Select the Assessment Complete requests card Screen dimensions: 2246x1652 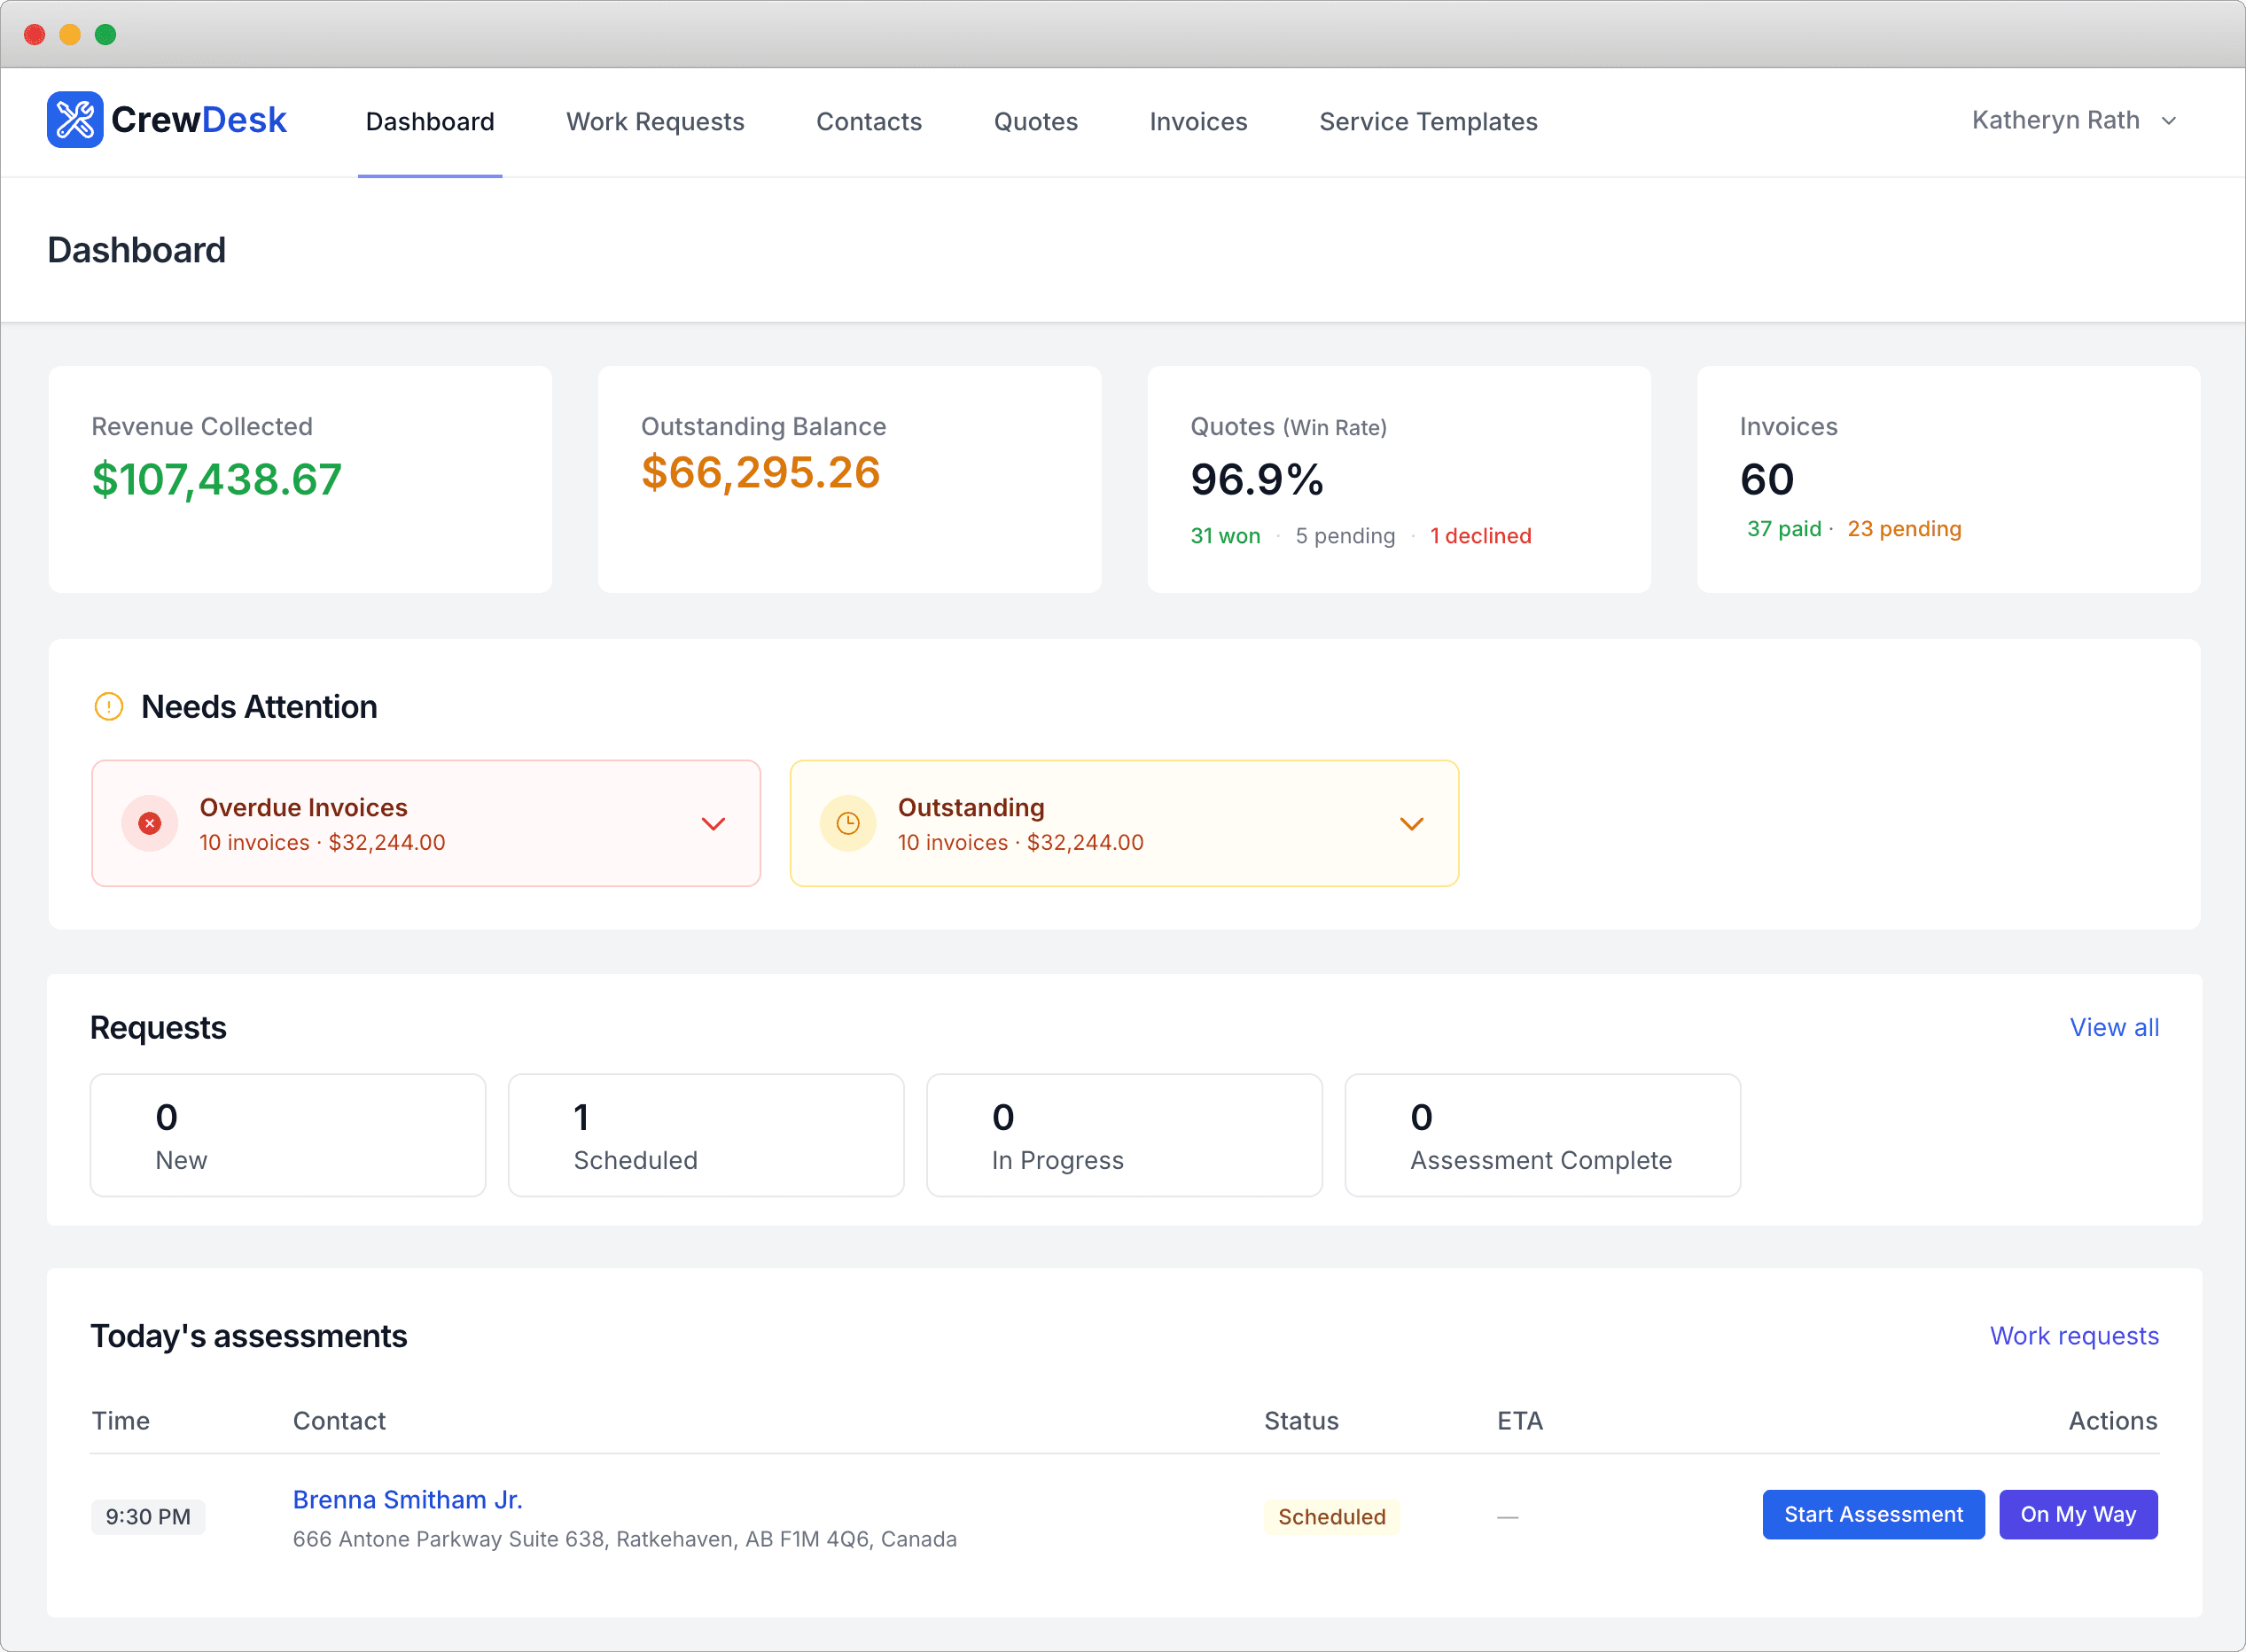click(1542, 1135)
